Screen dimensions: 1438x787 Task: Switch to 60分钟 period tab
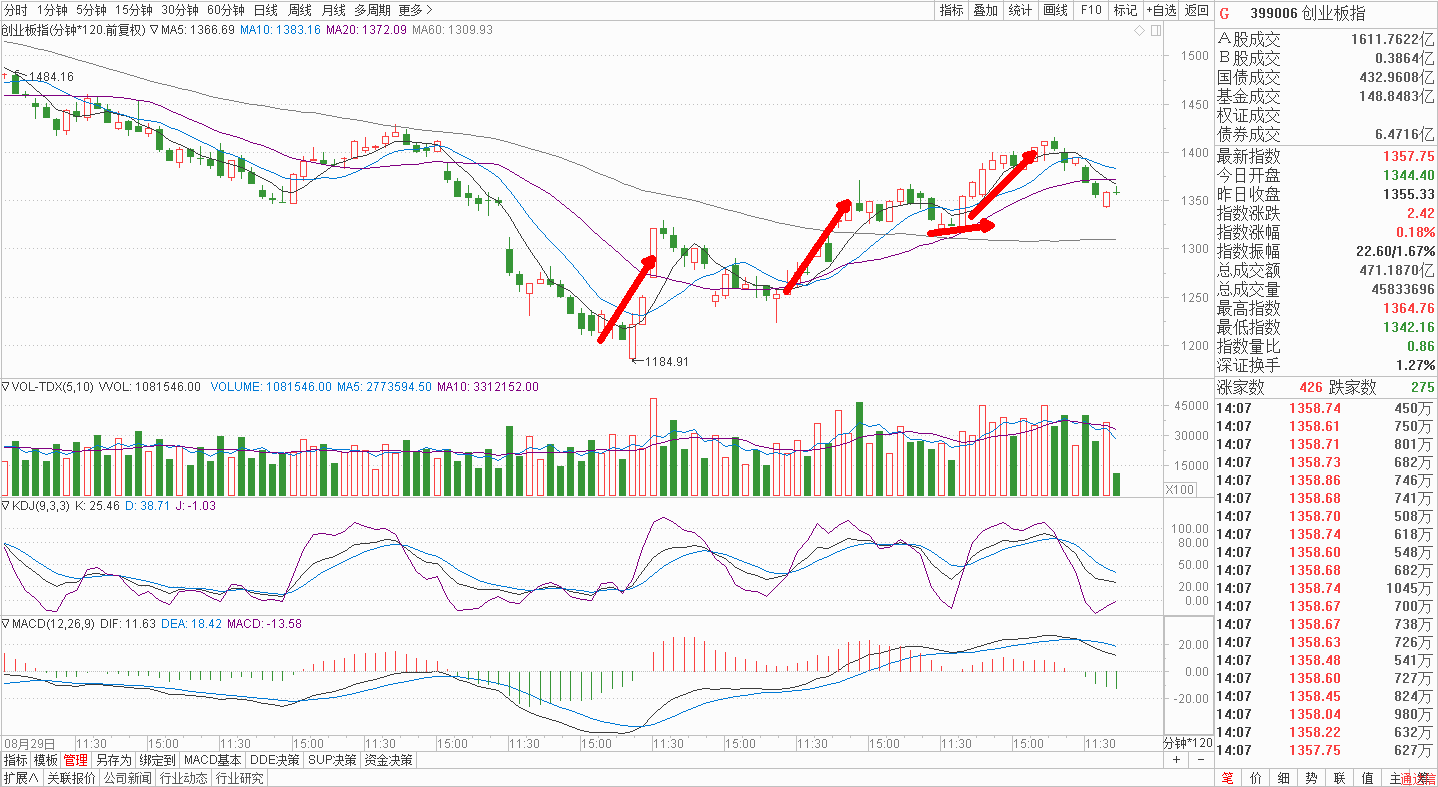click(226, 10)
